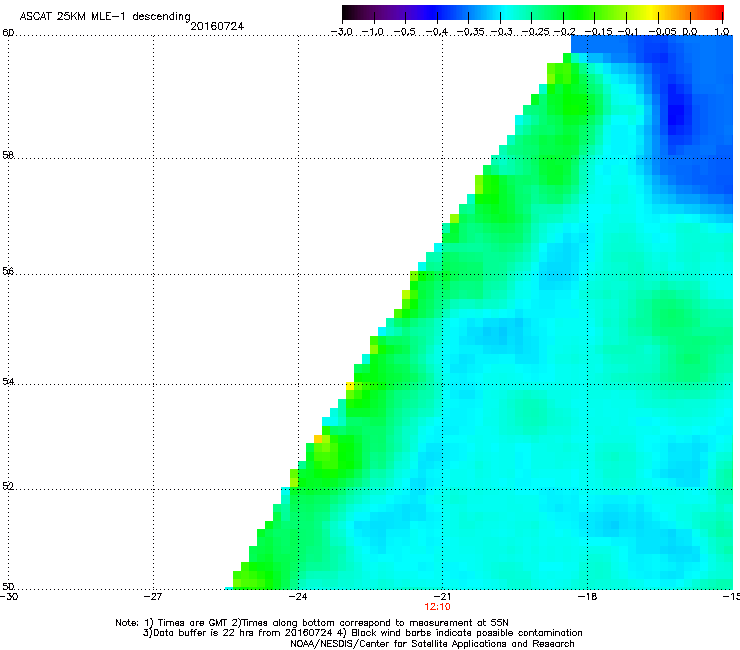The width and height of the screenshot is (740, 650).
Task: Click the latitude axis label '58'
Action: (x=8, y=155)
